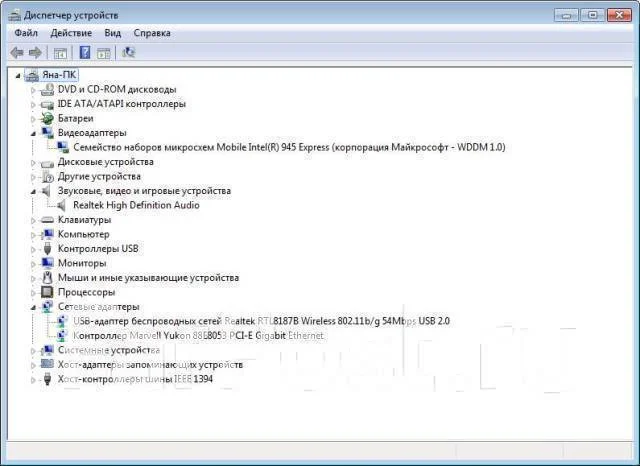Expand the Клавиатуры node

(x=33, y=220)
